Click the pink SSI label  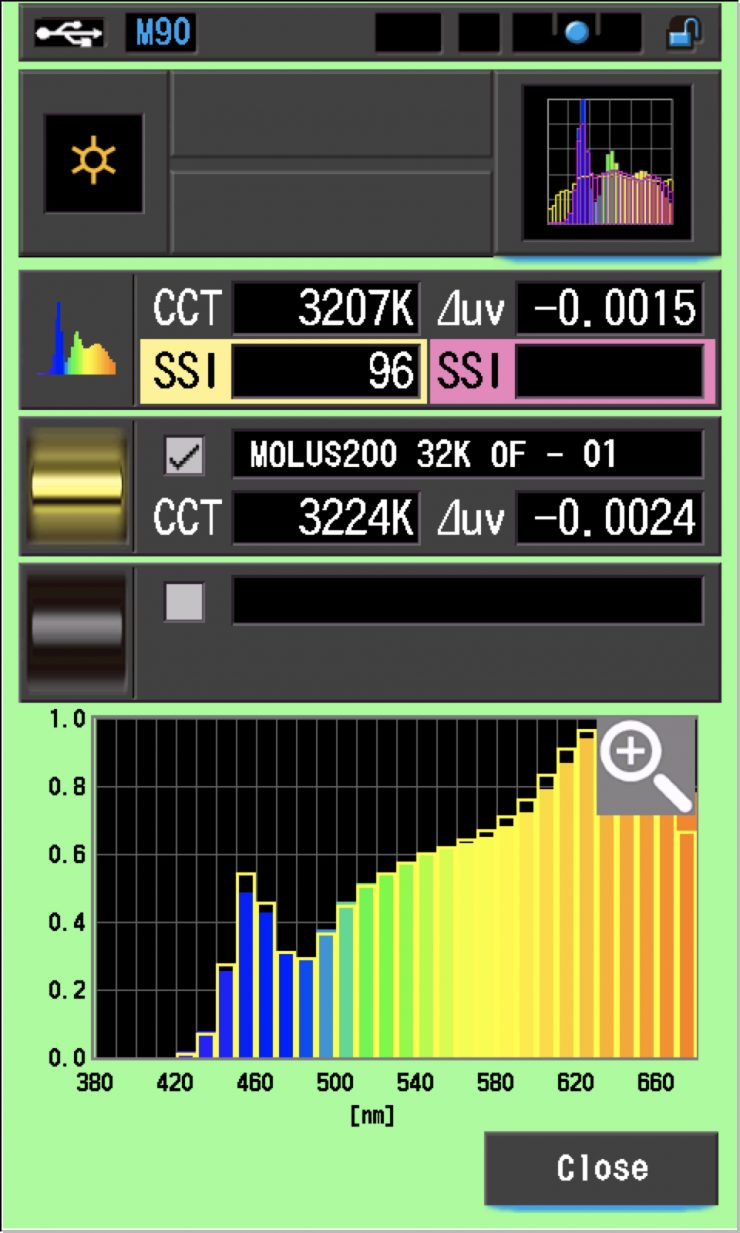[470, 371]
